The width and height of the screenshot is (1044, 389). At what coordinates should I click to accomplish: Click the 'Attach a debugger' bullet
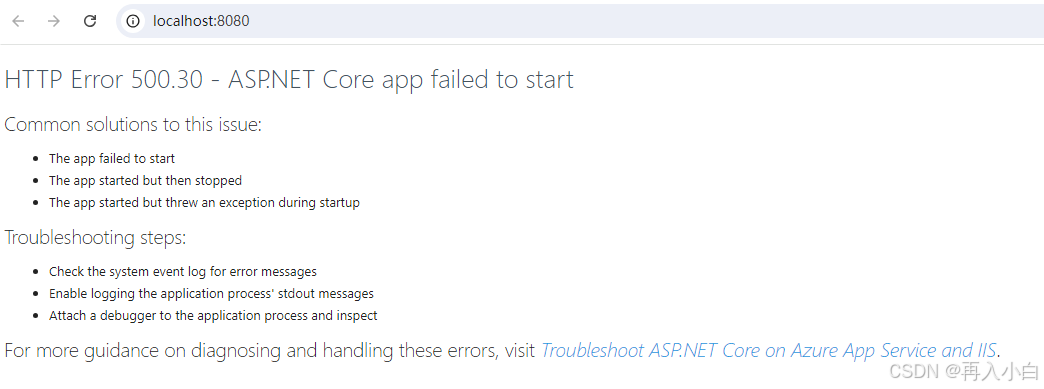[213, 316]
